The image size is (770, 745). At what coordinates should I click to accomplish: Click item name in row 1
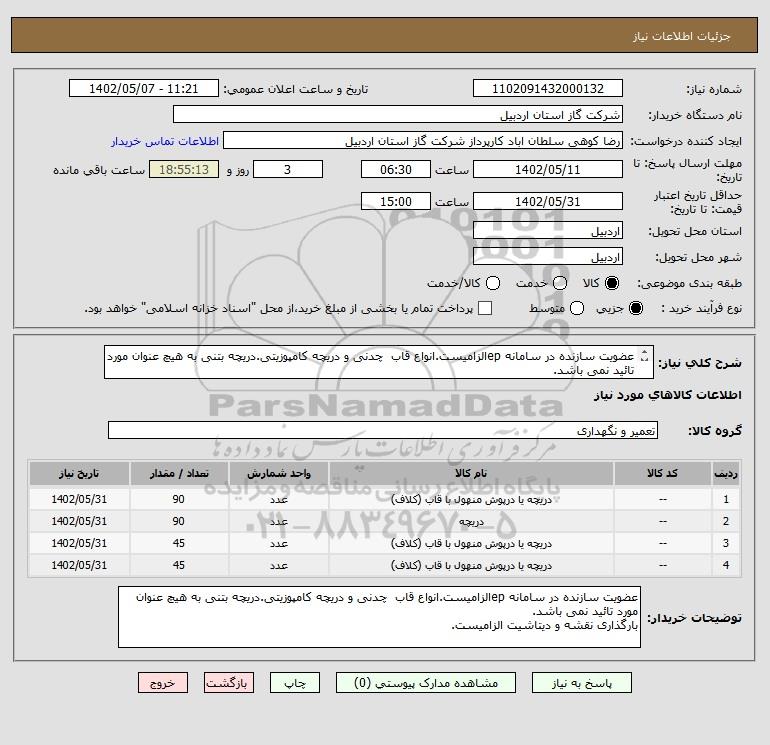point(471,499)
